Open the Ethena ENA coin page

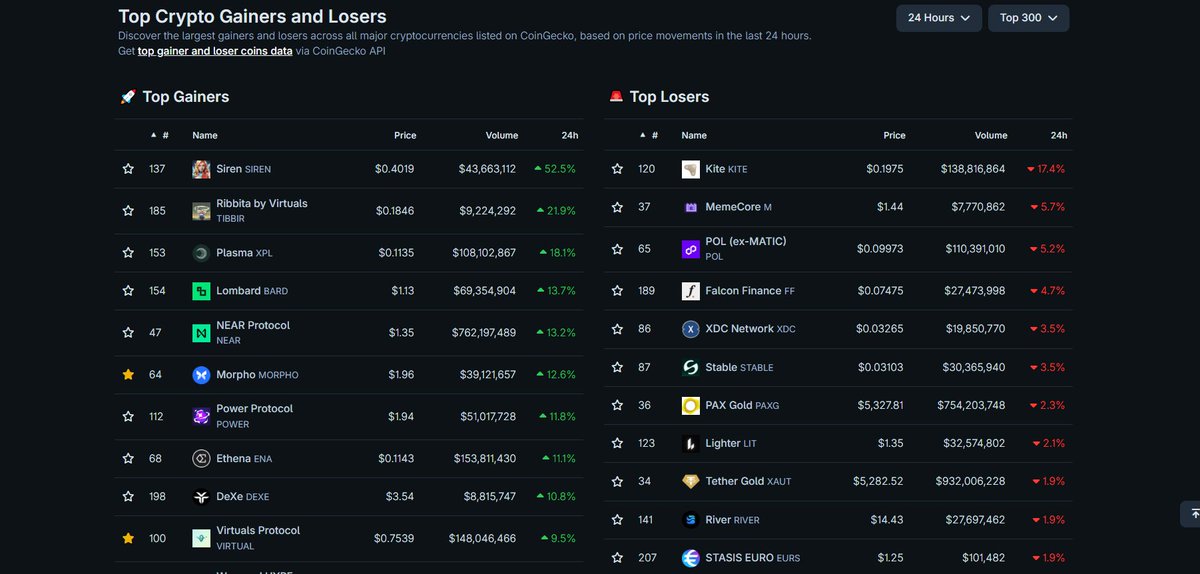coord(244,458)
